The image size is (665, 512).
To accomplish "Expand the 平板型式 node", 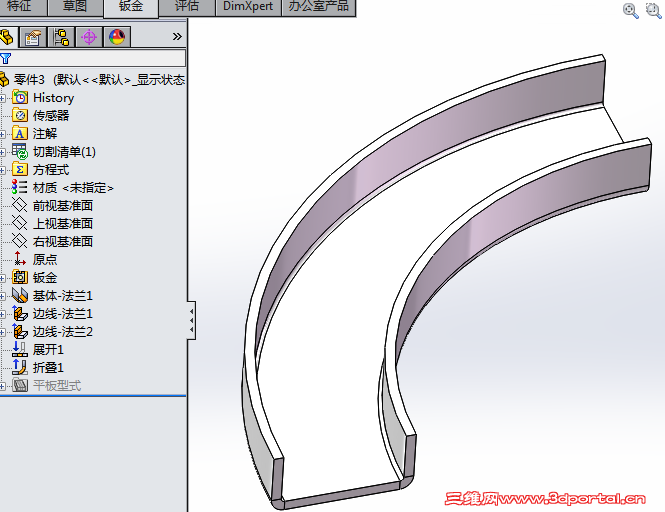I will (x=2, y=386).
